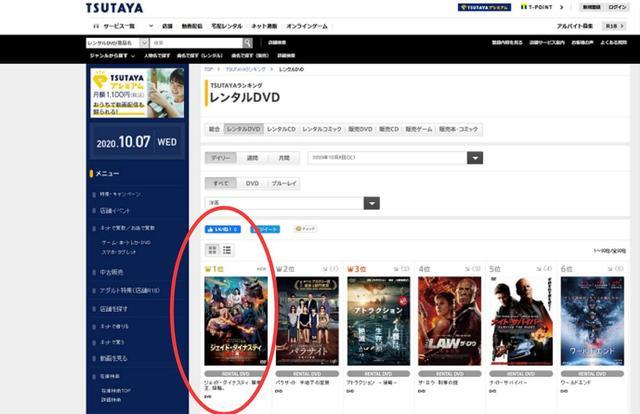Open 店舗 in the top navigation
This screenshot has height=414, width=640.
pyautogui.click(x=167, y=26)
